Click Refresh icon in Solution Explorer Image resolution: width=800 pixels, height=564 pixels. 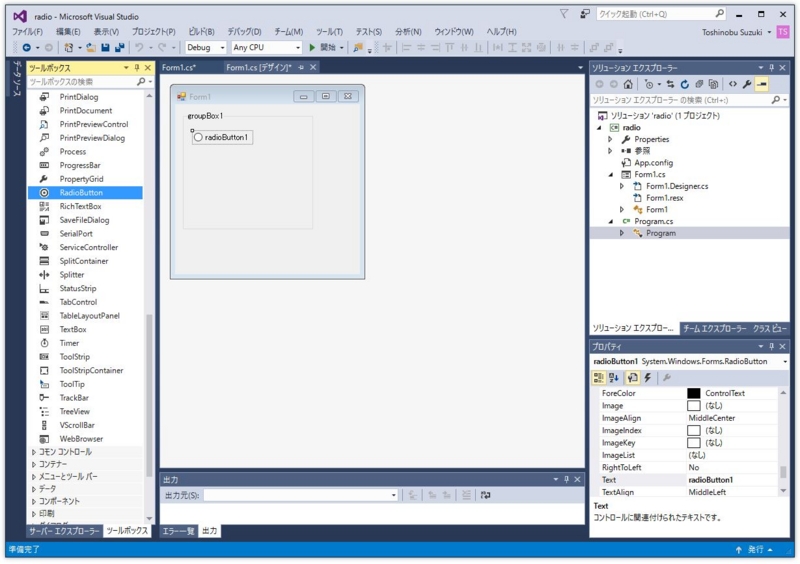[685, 84]
